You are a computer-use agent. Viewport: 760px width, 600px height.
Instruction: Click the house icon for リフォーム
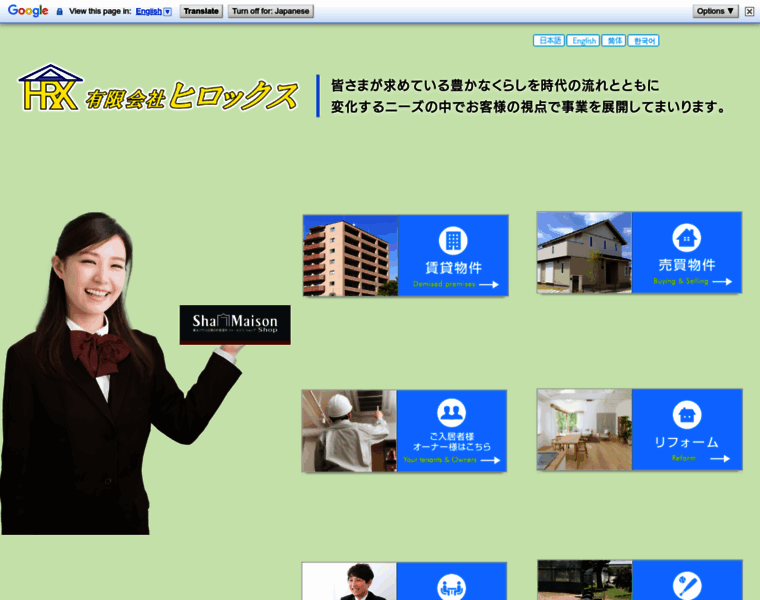click(687, 415)
